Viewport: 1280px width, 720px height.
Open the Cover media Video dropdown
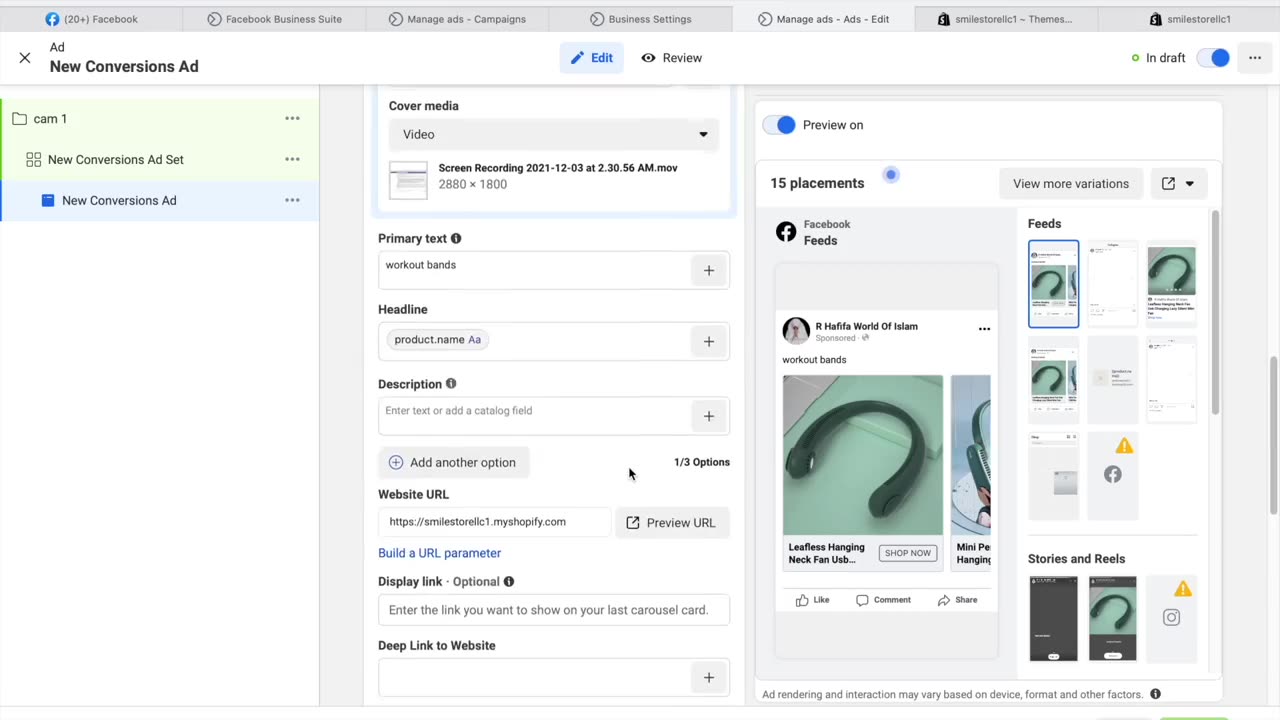click(x=555, y=134)
